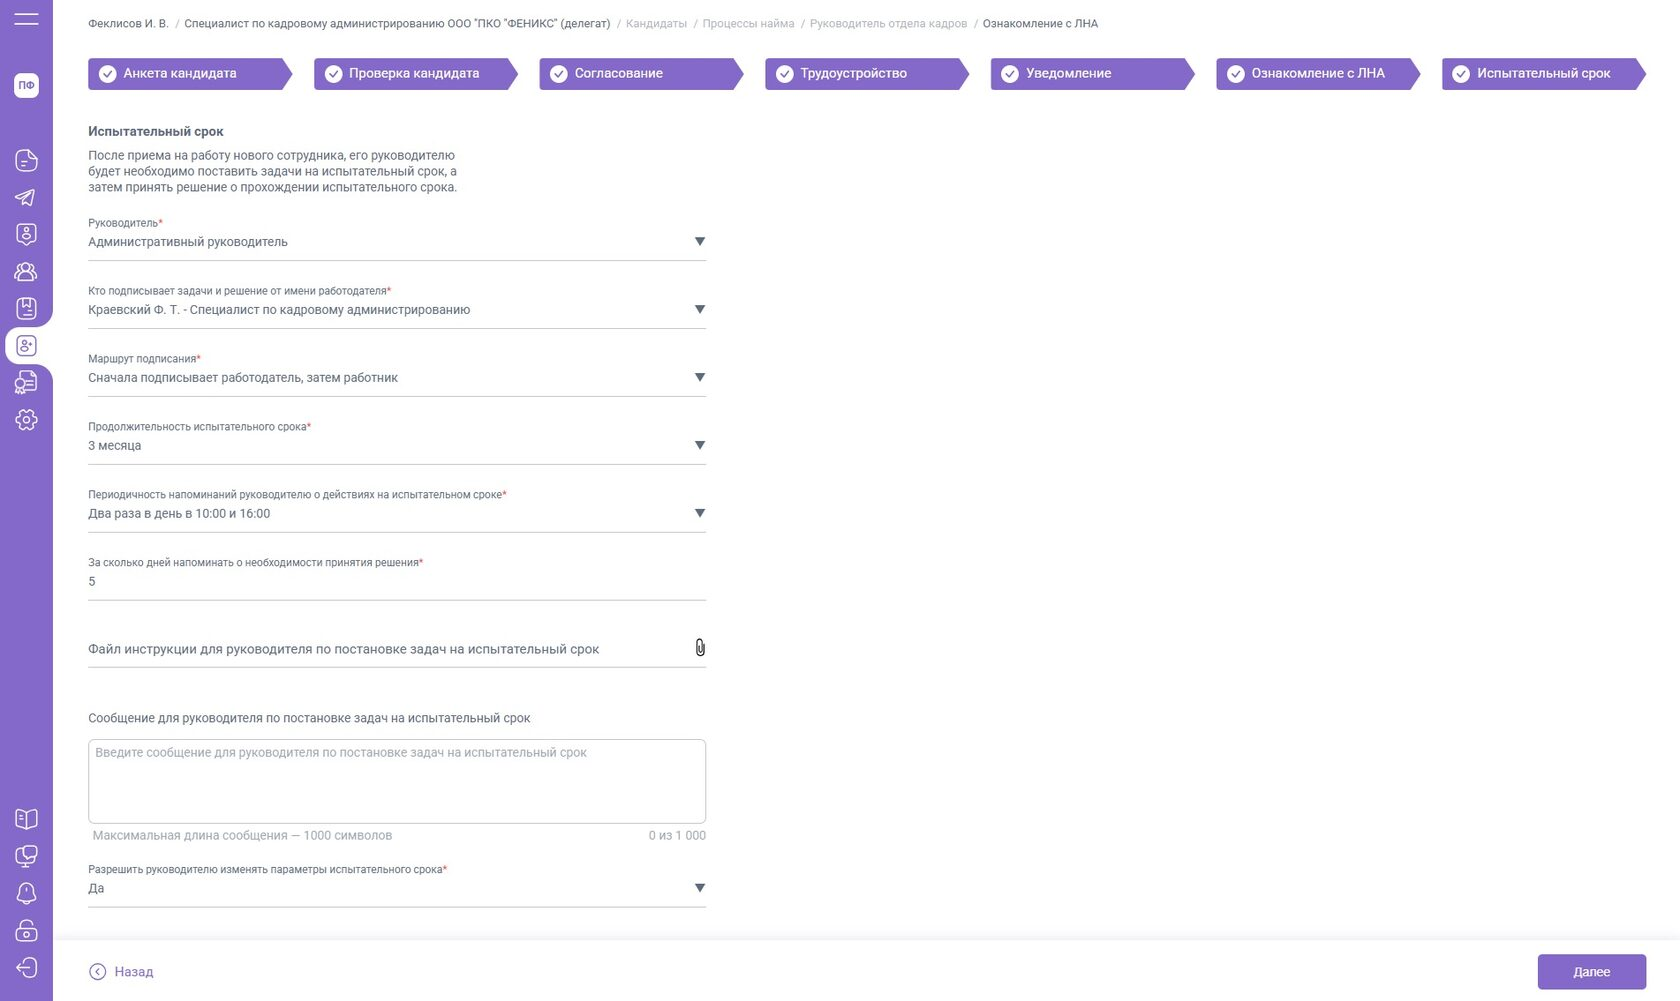Open the settings gear in sidebar
The width and height of the screenshot is (1680, 1001).
pyautogui.click(x=26, y=420)
